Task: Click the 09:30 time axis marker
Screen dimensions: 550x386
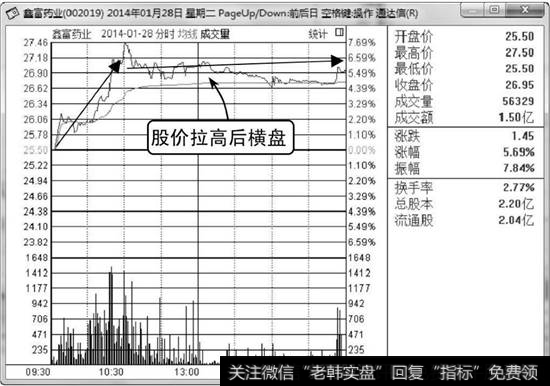Action: (x=38, y=372)
